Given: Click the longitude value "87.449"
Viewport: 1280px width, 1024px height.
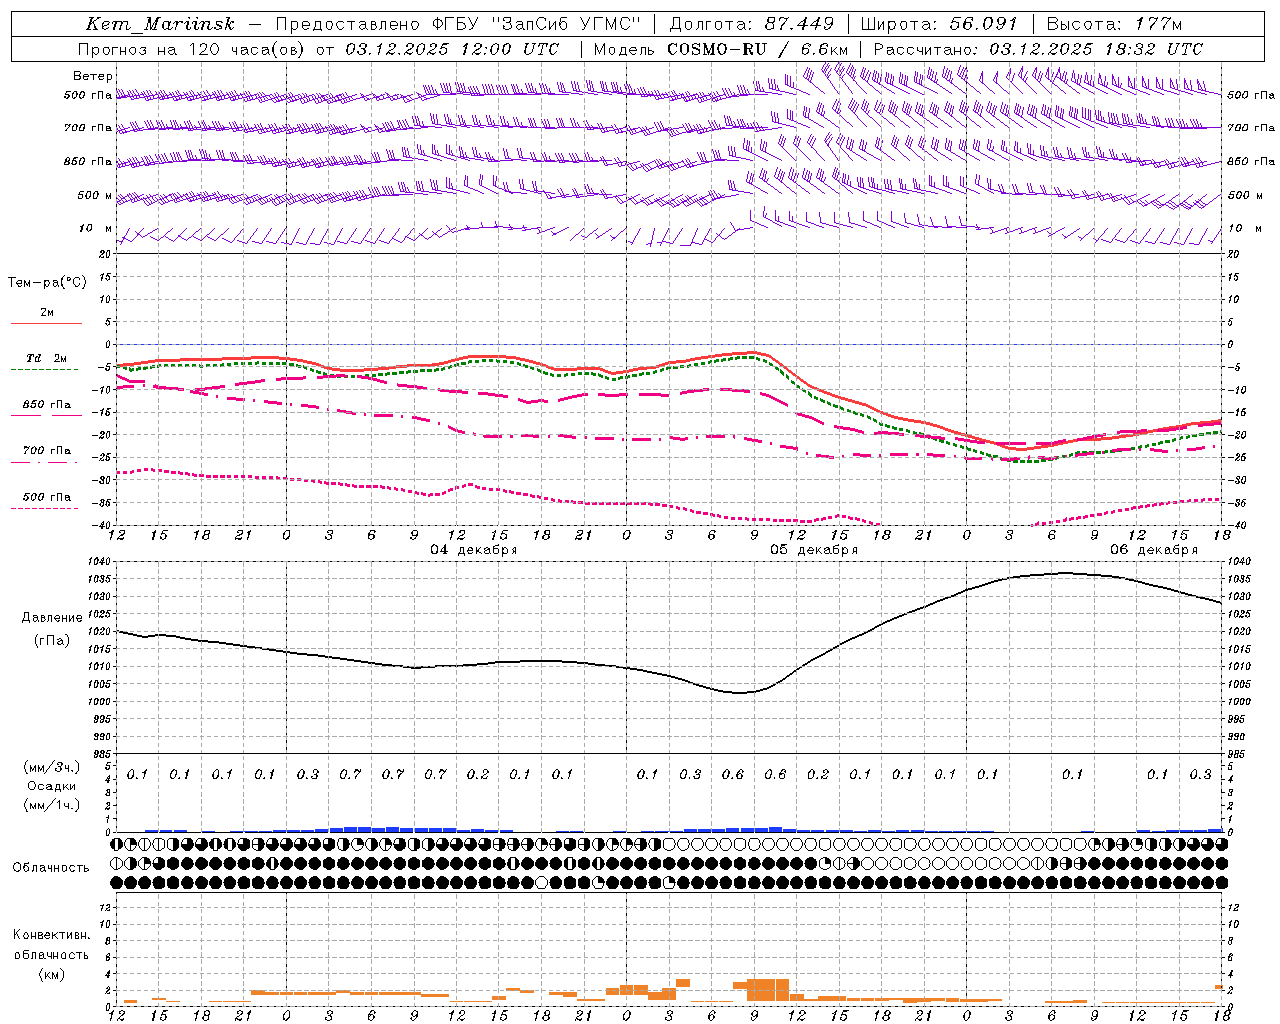Looking at the screenshot, I should coord(800,24).
